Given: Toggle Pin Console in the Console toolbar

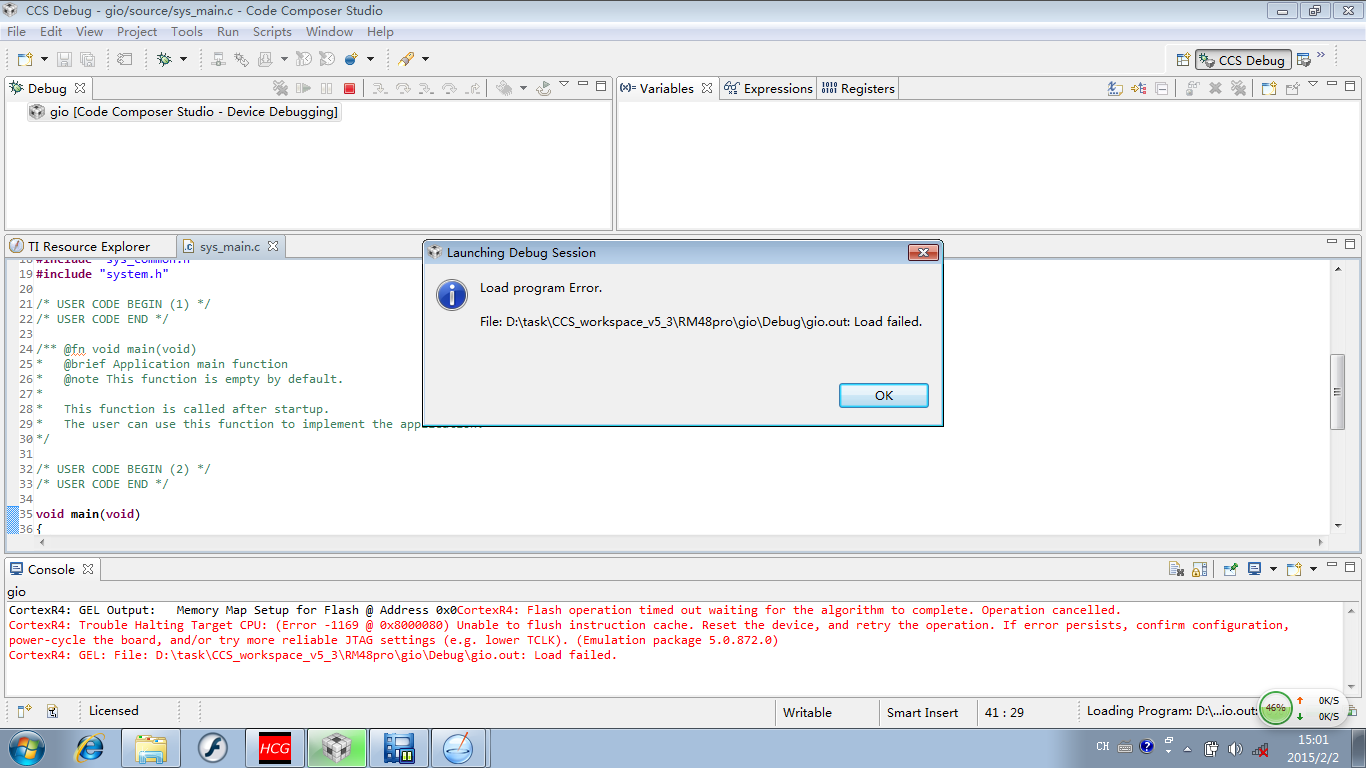Looking at the screenshot, I should (1231, 569).
